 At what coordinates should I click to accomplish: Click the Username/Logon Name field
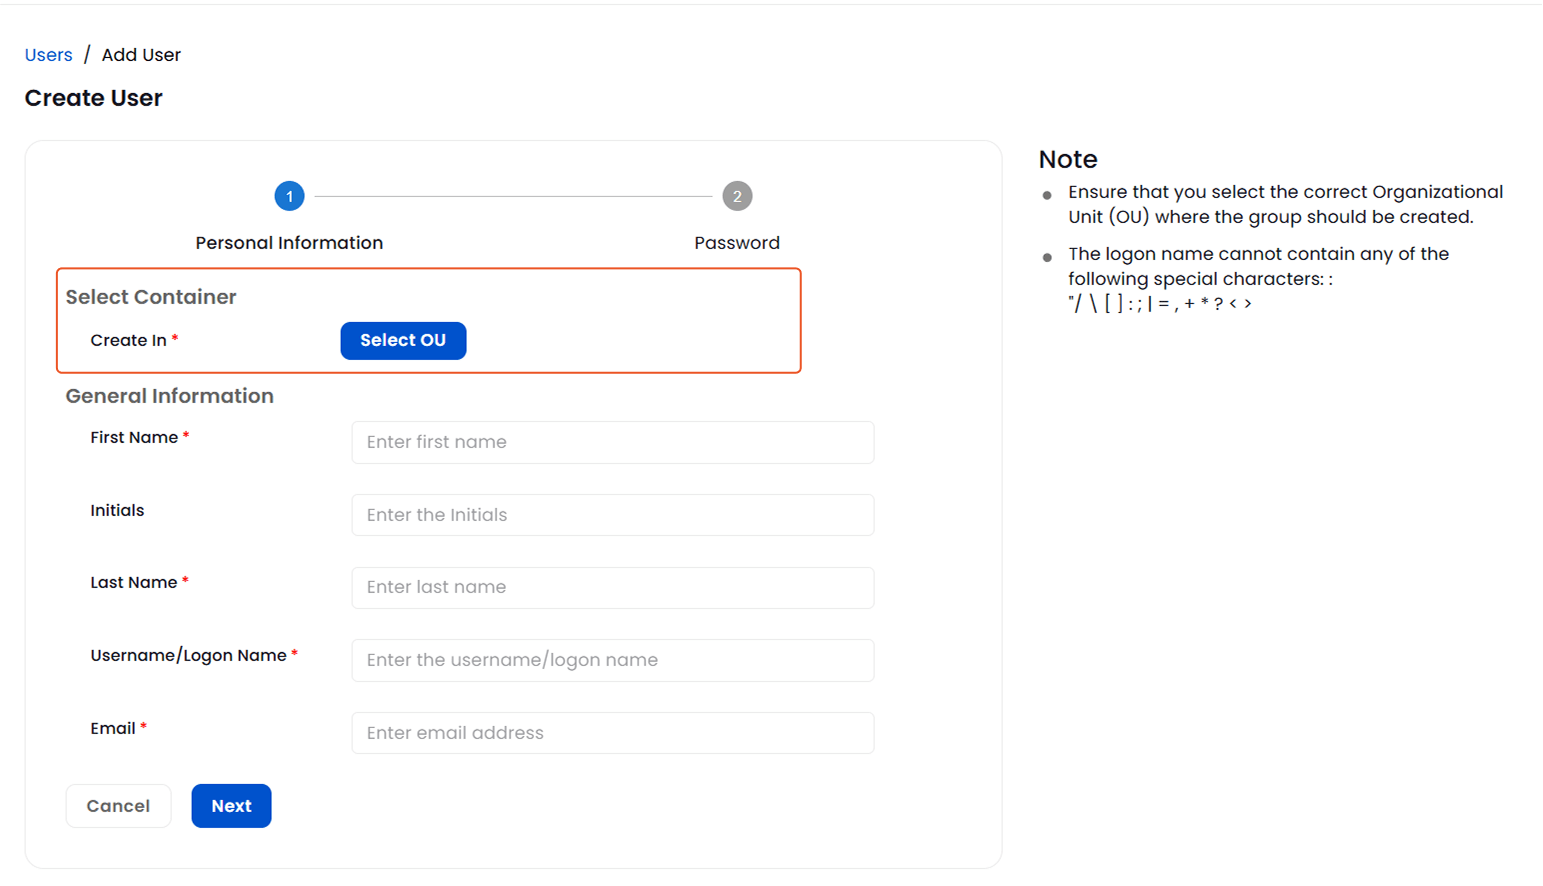[x=612, y=660]
